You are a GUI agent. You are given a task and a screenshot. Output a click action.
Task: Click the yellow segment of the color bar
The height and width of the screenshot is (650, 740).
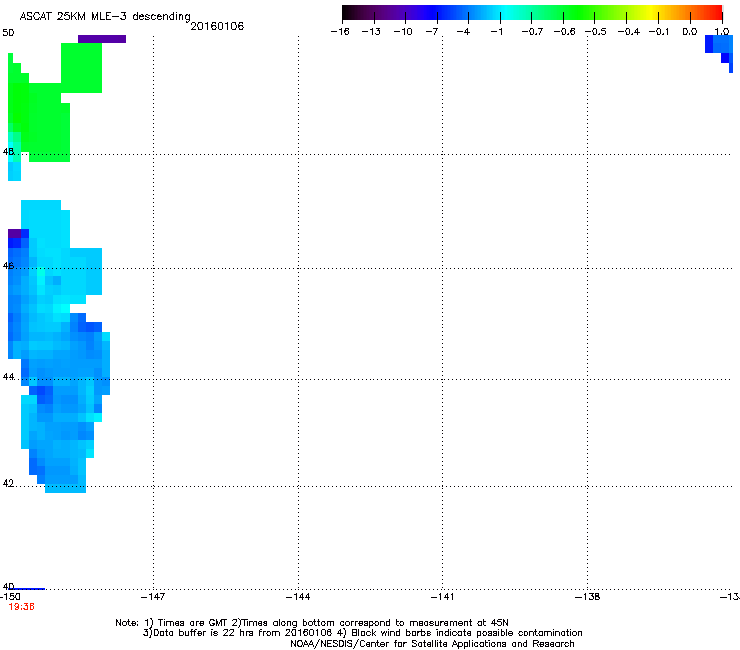pyautogui.click(x=651, y=13)
